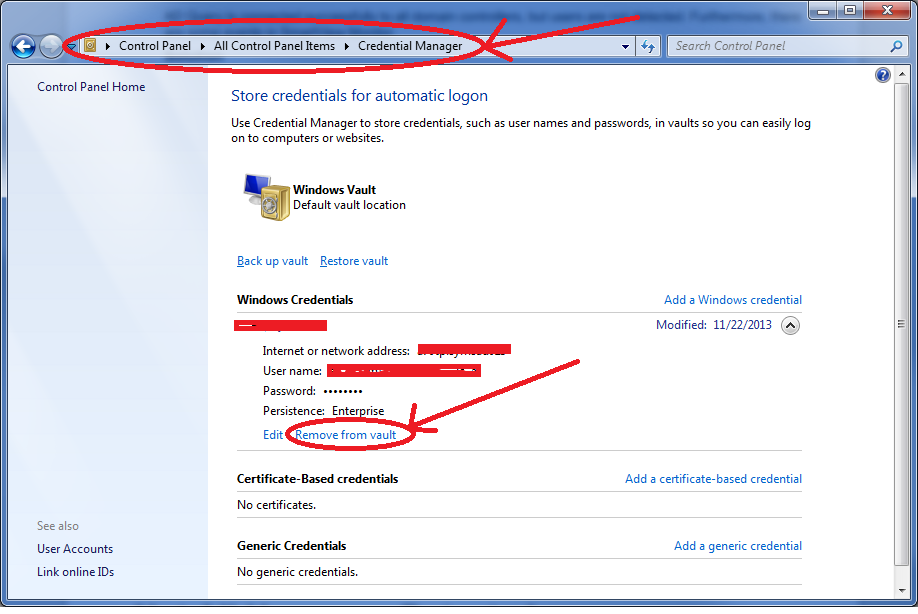The image size is (918, 614).
Task: Click the Store credentials for automatic logon heading
Action: pos(359,95)
